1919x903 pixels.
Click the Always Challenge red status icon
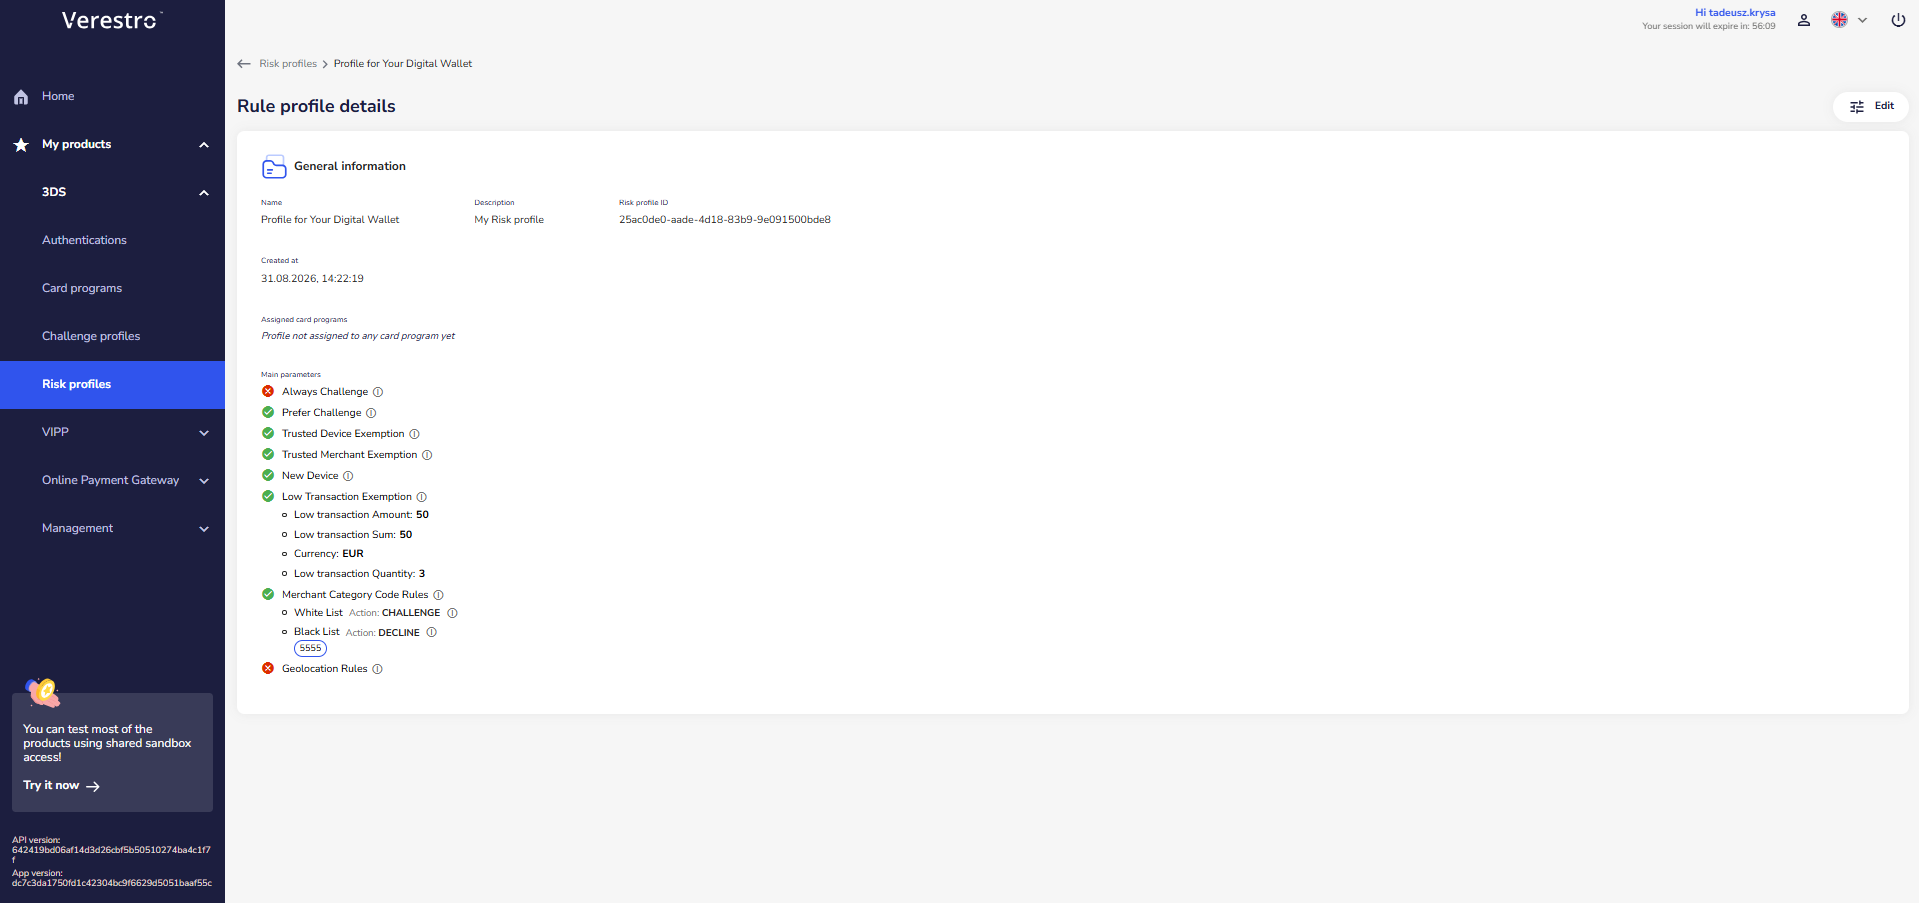tap(268, 392)
